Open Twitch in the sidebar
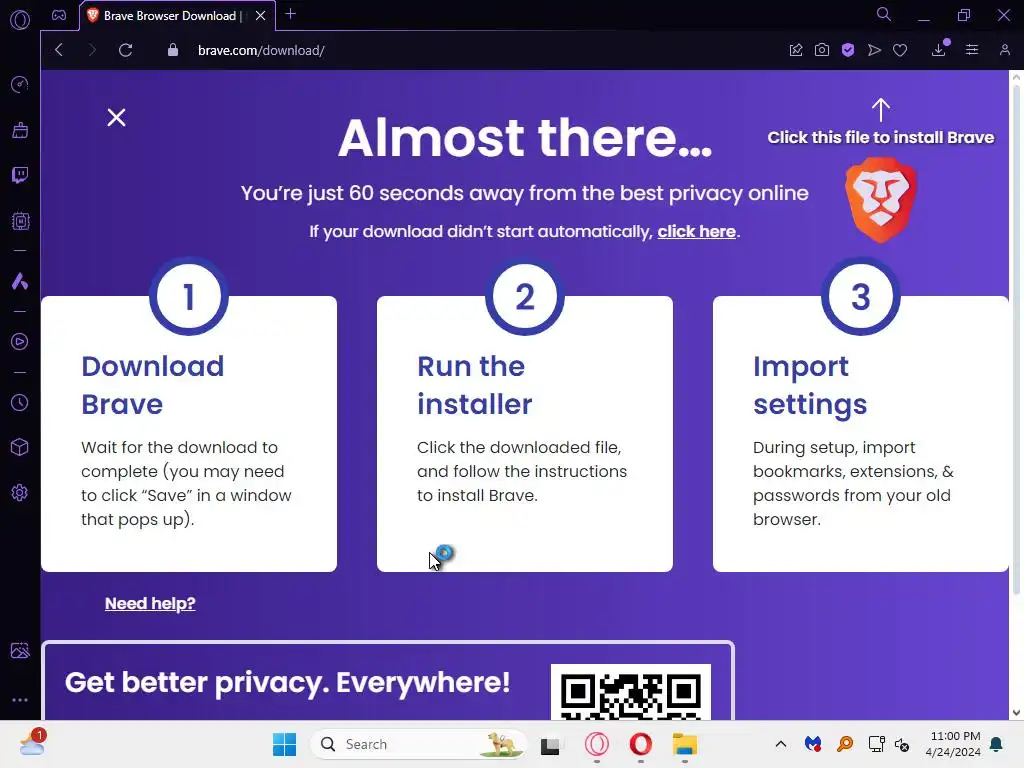Screen dimensions: 1024x768 tap(20, 175)
